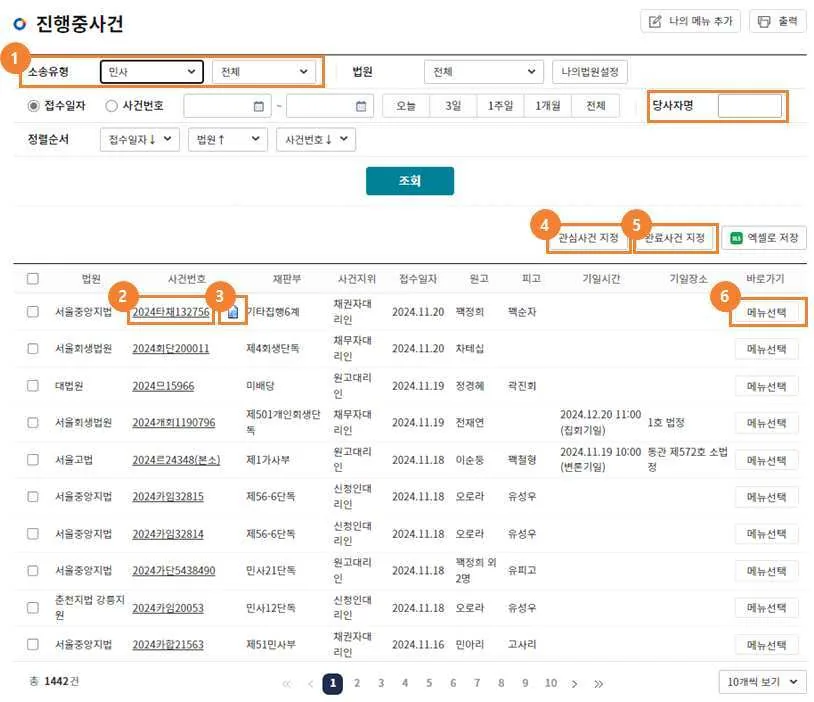Select the 1주일 date range tab
Image resolution: width=814 pixels, height=702 pixels.
pyautogui.click(x=500, y=106)
